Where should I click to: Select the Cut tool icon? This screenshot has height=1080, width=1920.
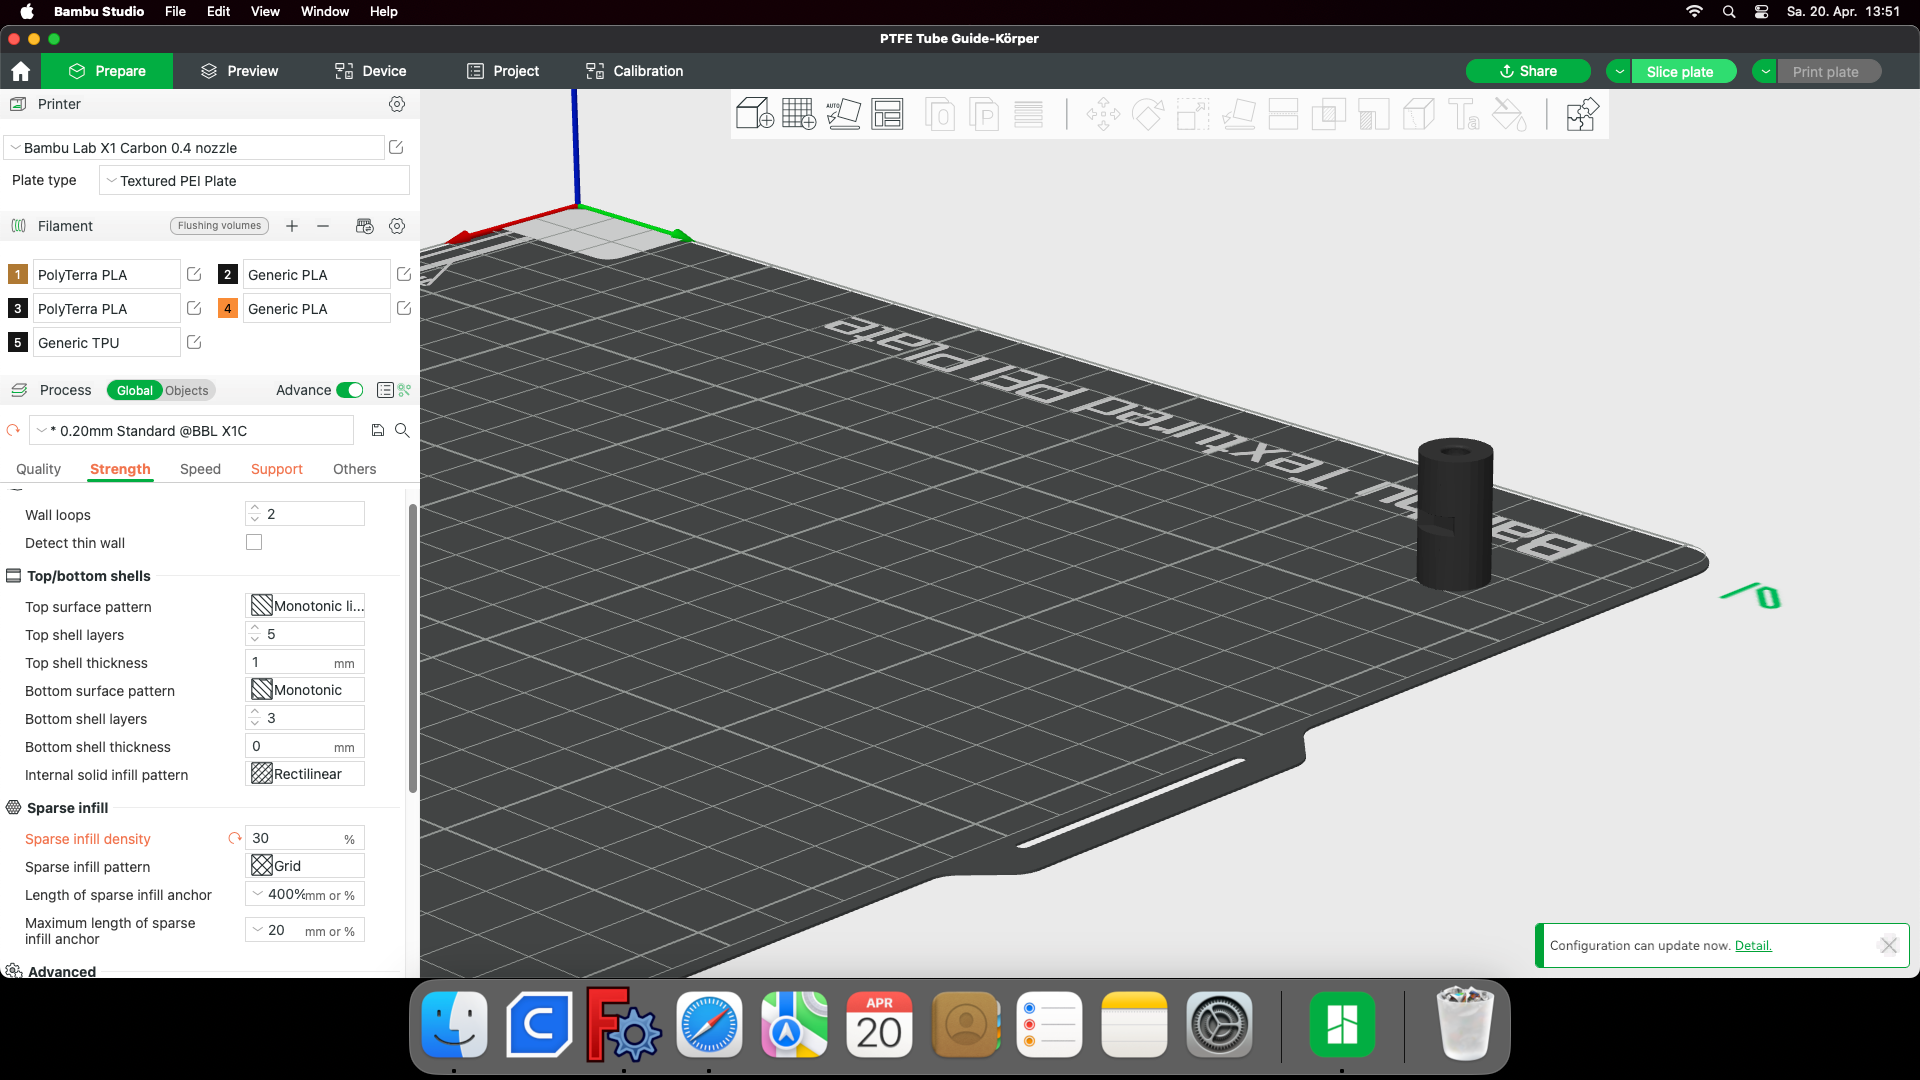(x=1283, y=114)
